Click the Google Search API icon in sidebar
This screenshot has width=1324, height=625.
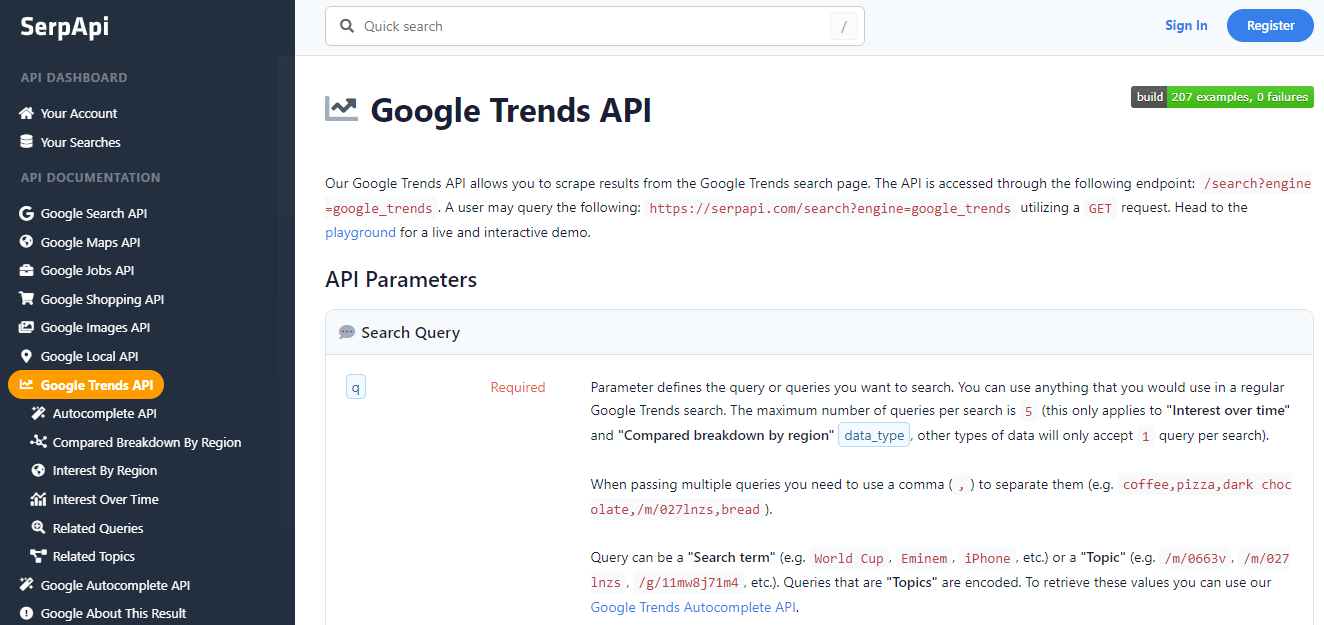tap(27, 214)
